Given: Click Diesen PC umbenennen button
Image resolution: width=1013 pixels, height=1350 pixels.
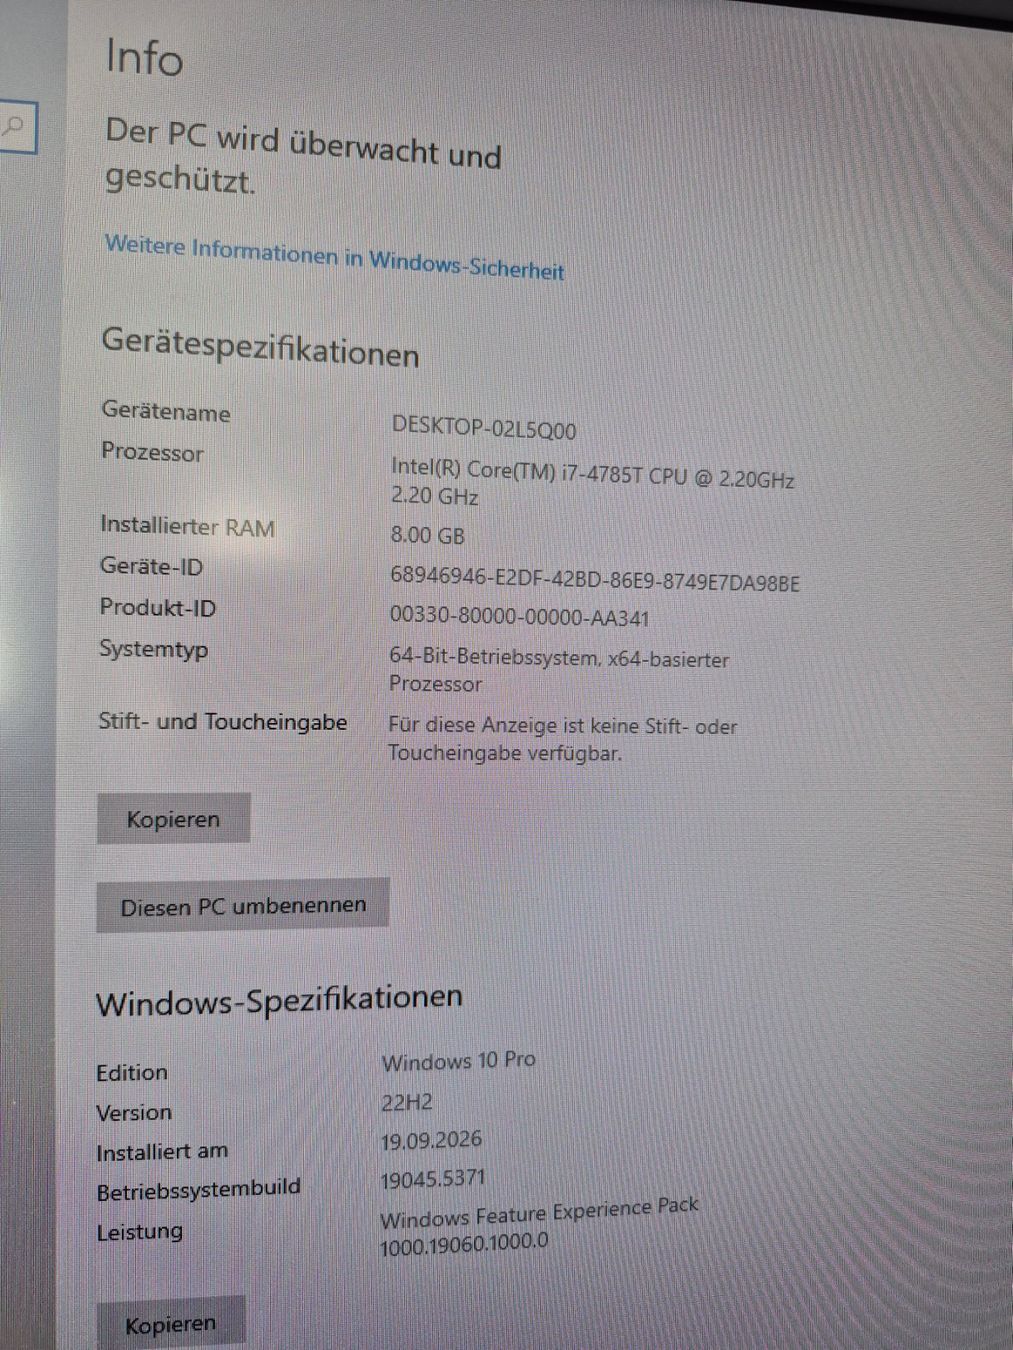Looking at the screenshot, I should tap(243, 906).
